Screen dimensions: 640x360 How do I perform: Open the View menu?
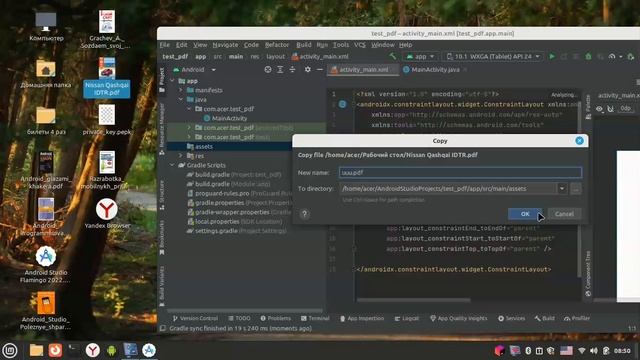point(200,45)
